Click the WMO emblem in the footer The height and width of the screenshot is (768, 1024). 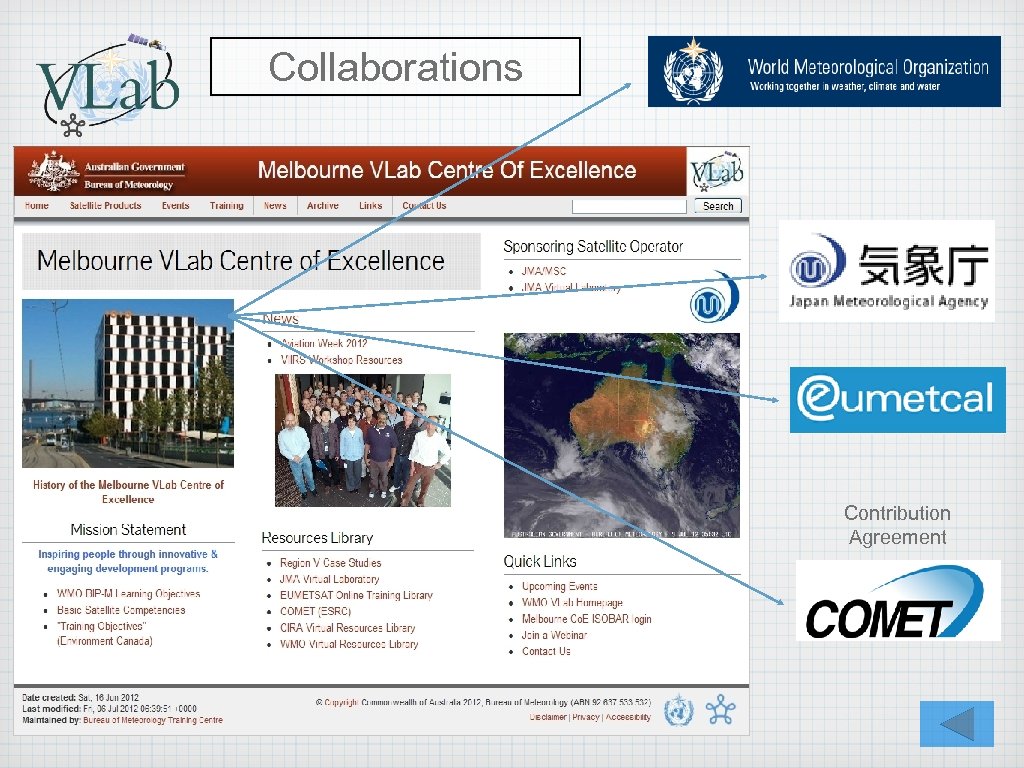tap(679, 711)
